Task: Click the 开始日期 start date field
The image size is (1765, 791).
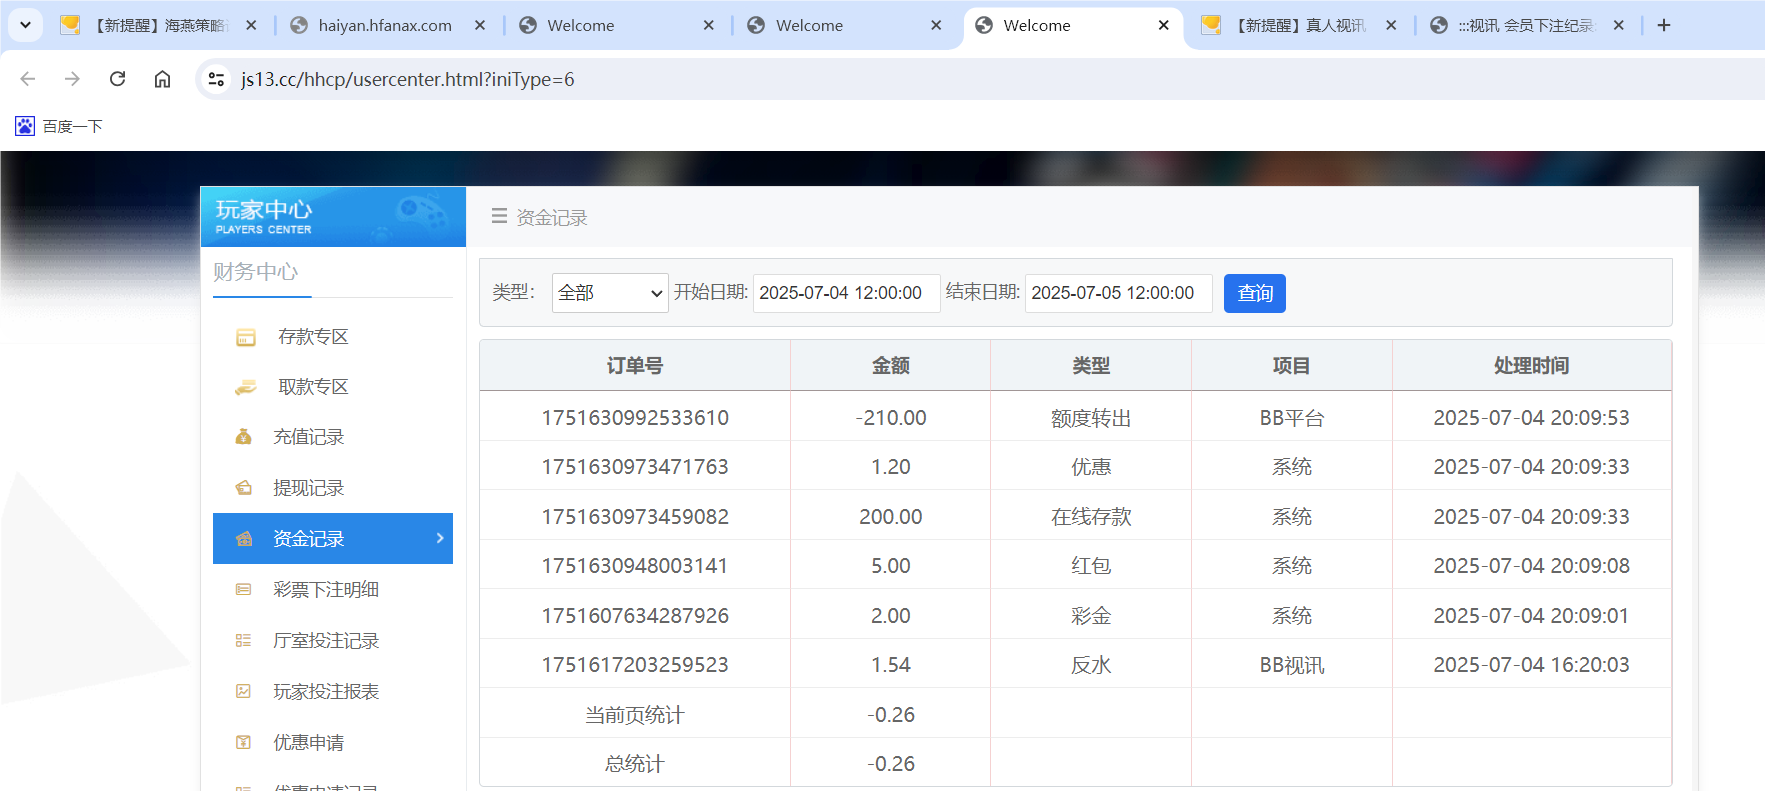Action: 845,293
